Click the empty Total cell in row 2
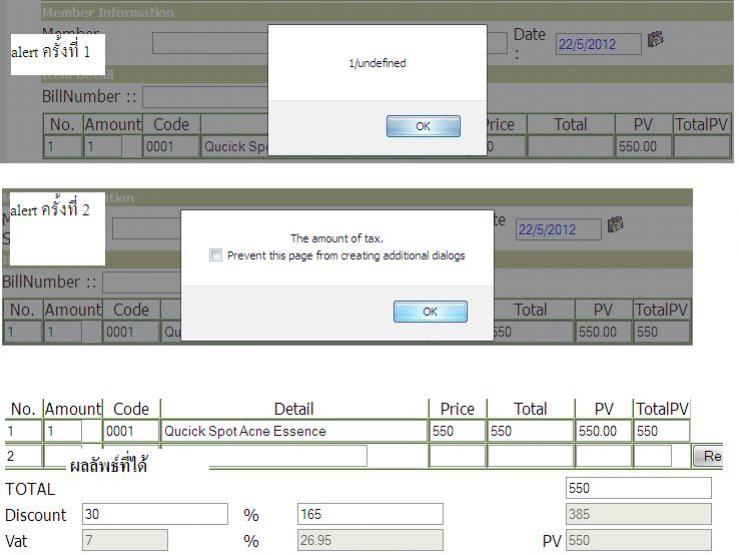Image resolution: width=739 pixels, height=555 pixels. (x=530, y=456)
